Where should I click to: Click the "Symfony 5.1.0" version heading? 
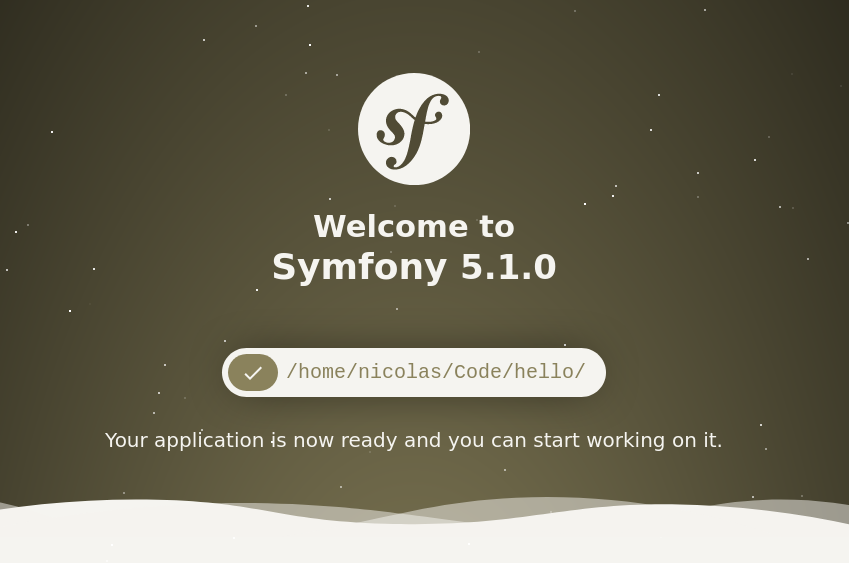tap(414, 267)
